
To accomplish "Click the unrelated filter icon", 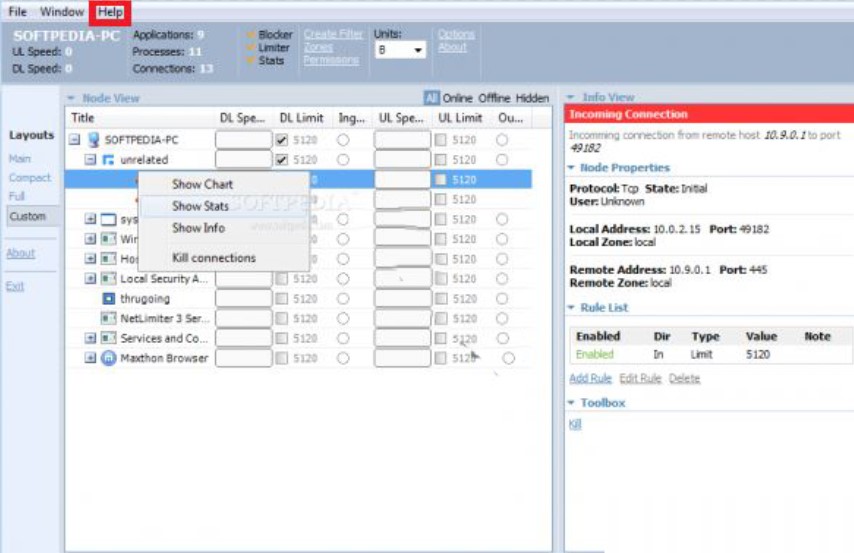I will 109,160.
